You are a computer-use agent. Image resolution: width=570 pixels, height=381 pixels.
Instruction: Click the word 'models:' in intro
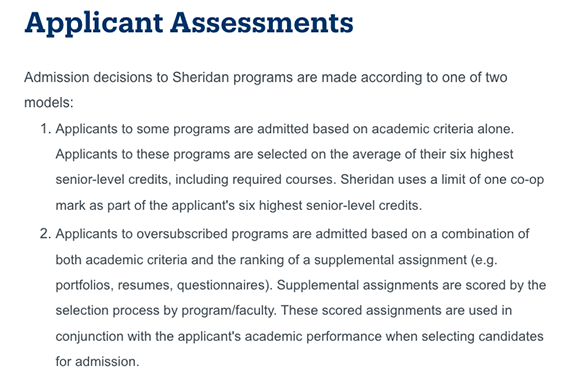coord(49,103)
